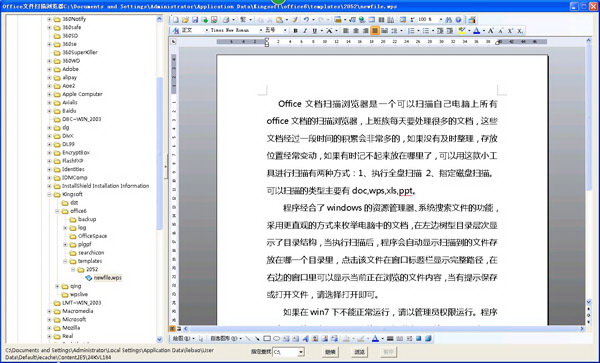
Task: Toggle italic formatting
Action: tap(305, 31)
